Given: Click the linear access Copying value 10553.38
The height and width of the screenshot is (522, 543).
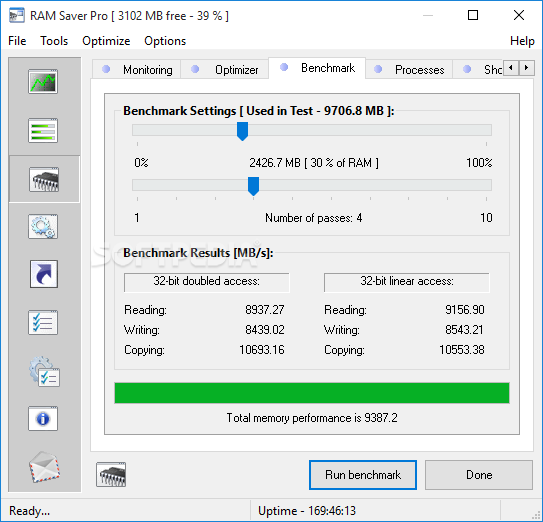Looking at the screenshot, I should (462, 350).
